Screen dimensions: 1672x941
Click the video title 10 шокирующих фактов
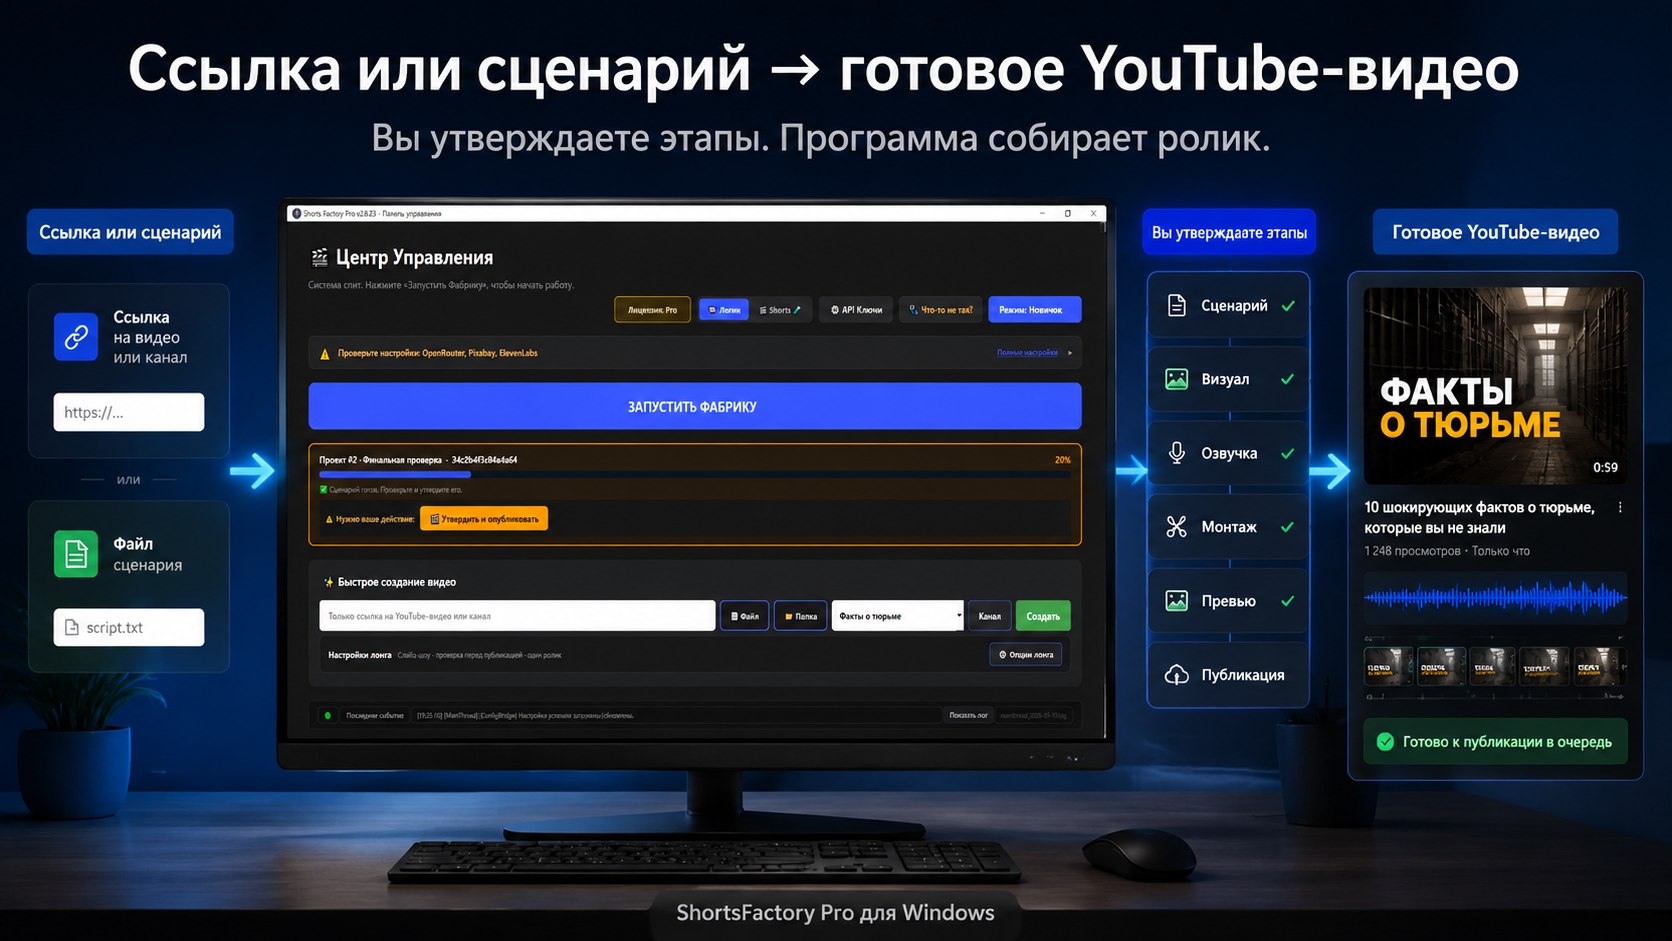click(x=1479, y=518)
